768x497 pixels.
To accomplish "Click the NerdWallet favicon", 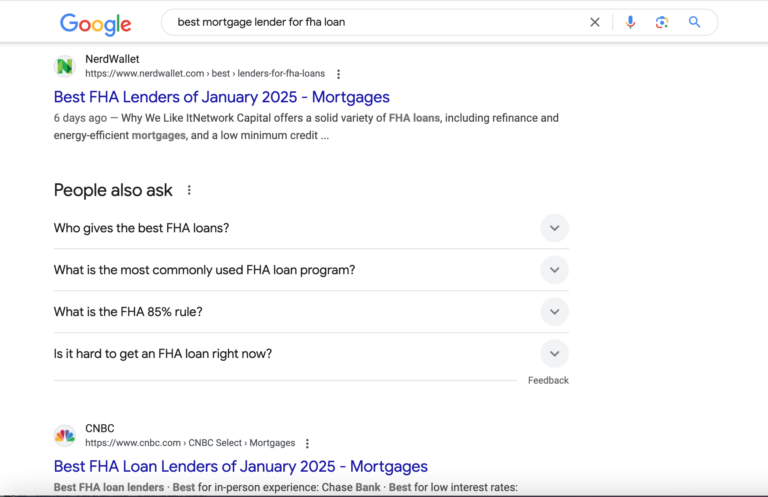I will (x=65, y=66).
